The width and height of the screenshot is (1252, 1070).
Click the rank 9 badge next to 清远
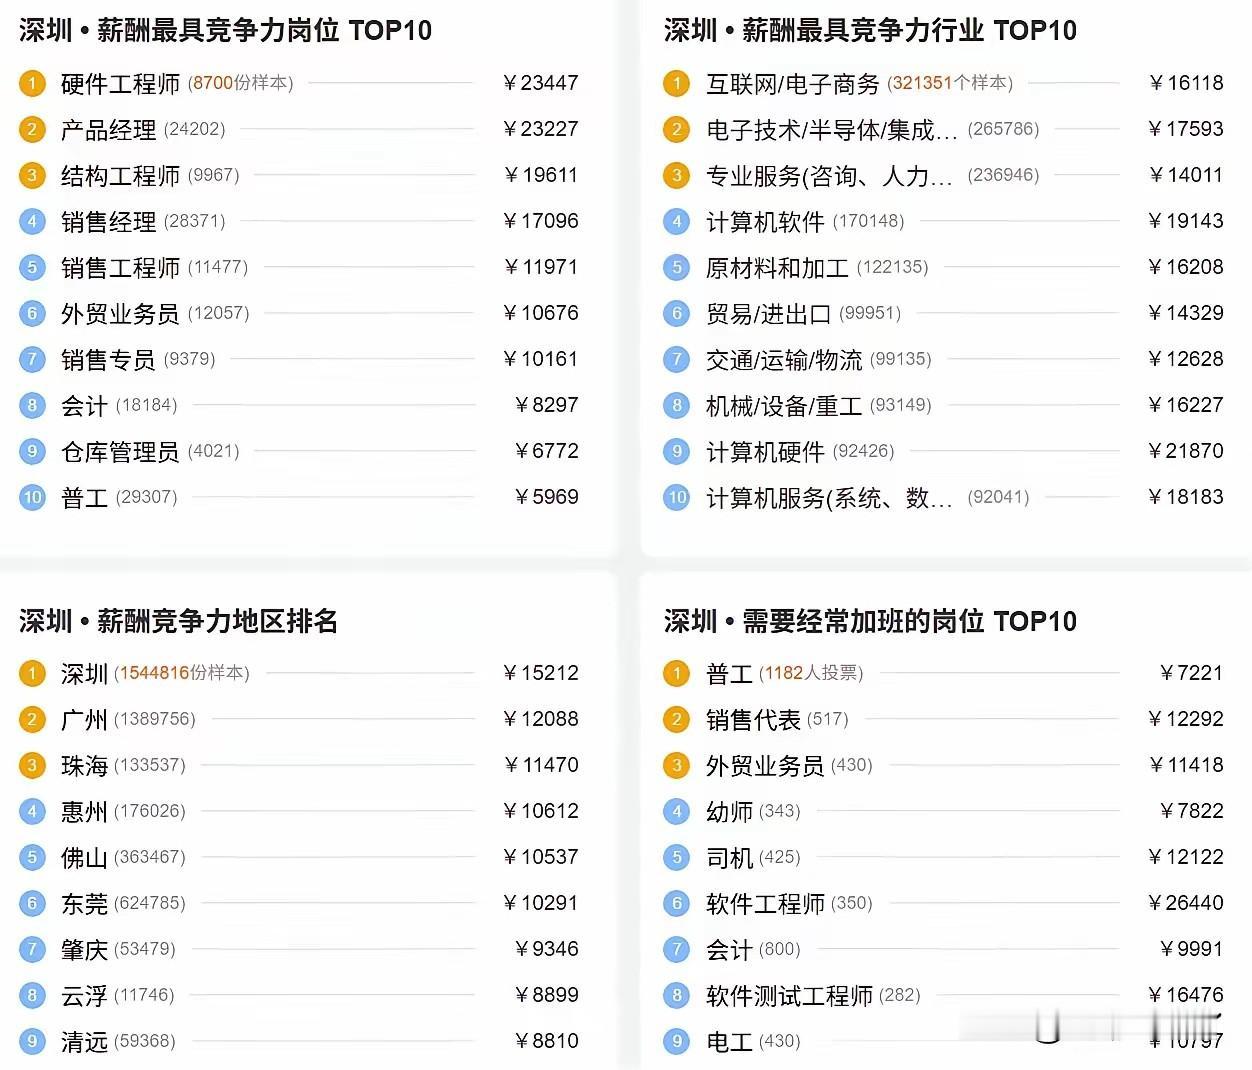[x=32, y=1041]
